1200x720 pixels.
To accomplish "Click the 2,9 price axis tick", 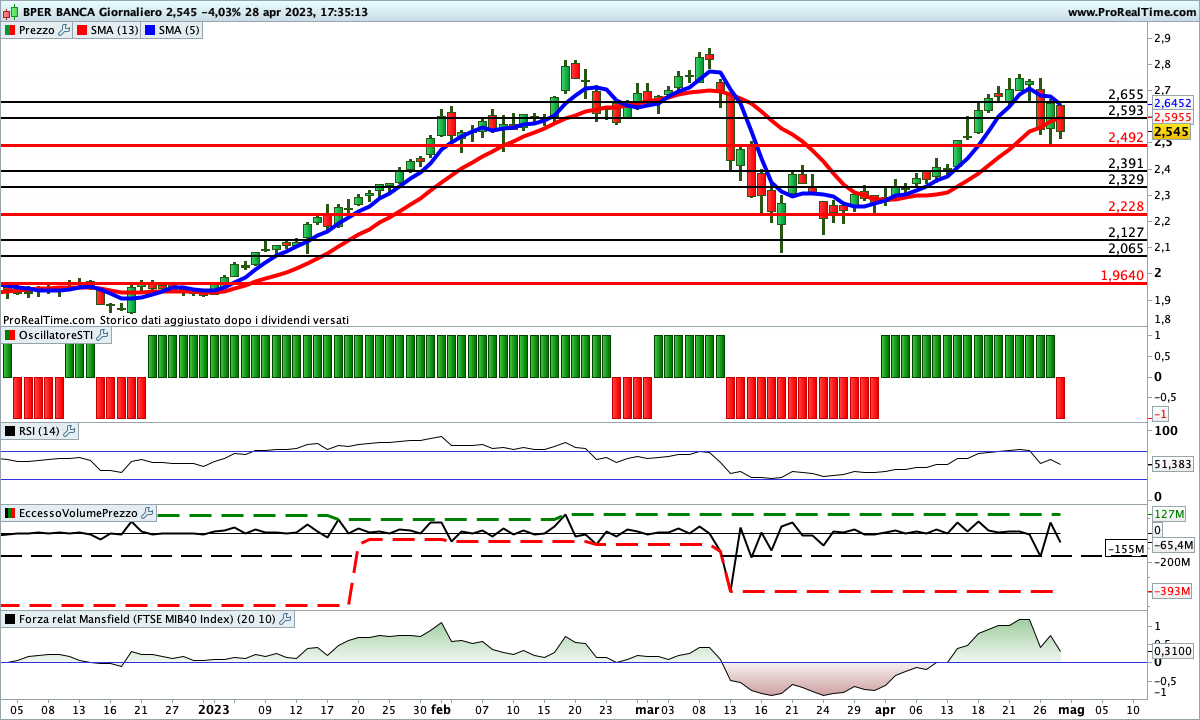I will coord(1163,38).
